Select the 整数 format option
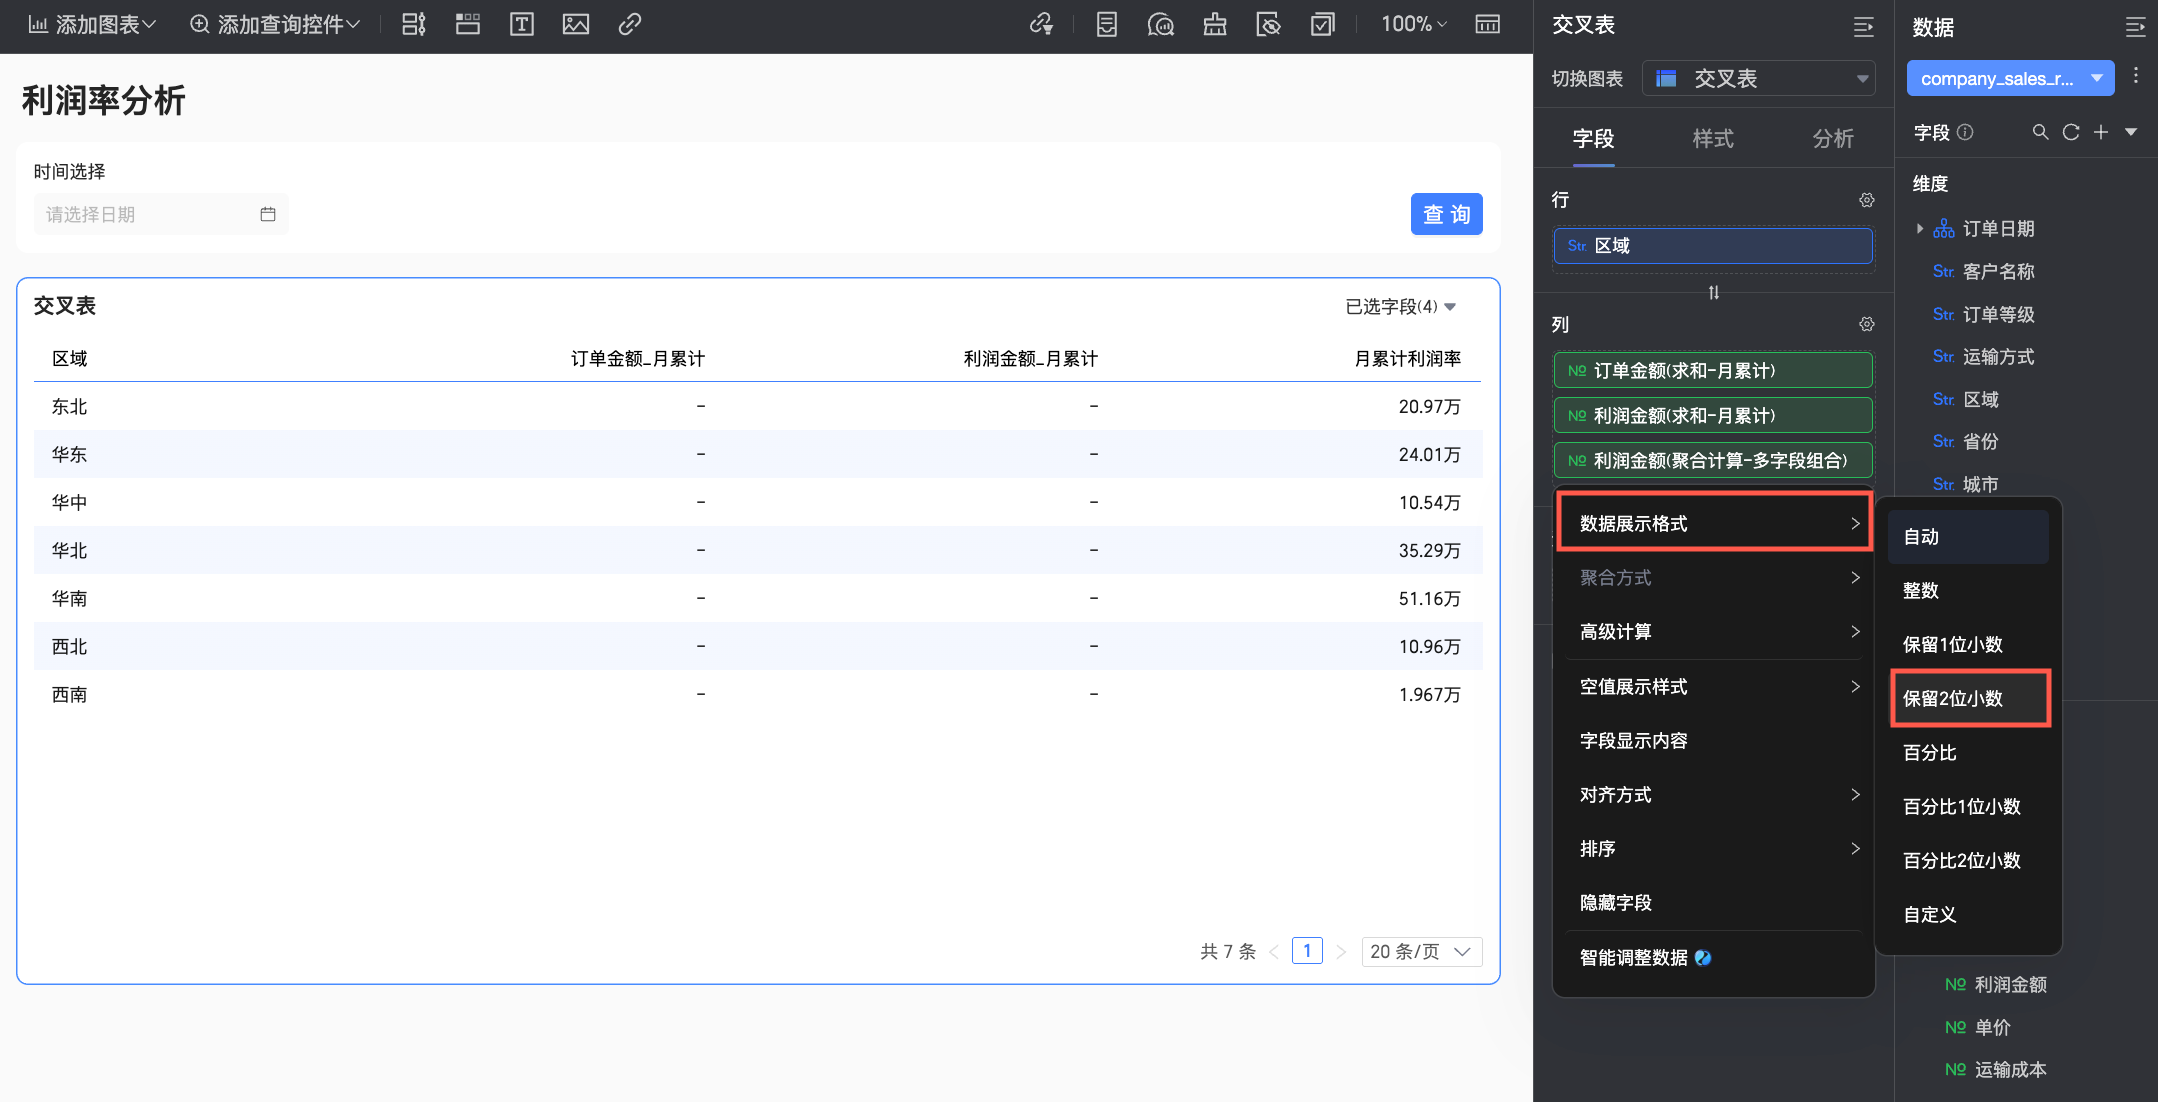 click(1968, 591)
